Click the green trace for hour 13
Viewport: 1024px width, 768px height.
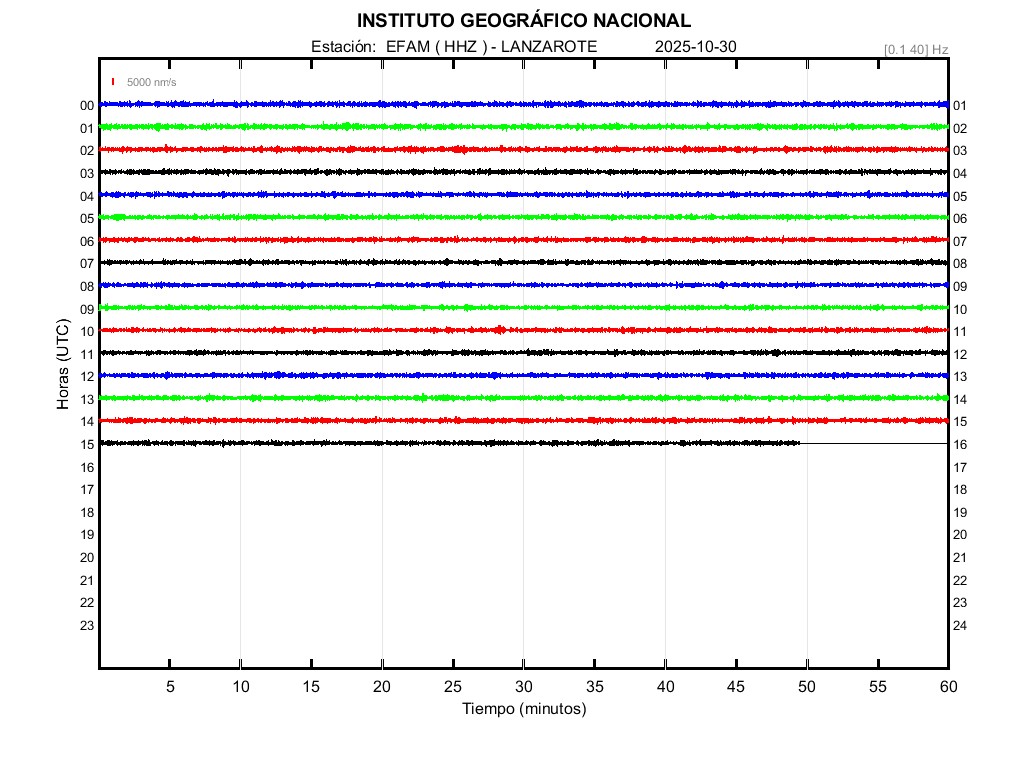[x=520, y=398]
